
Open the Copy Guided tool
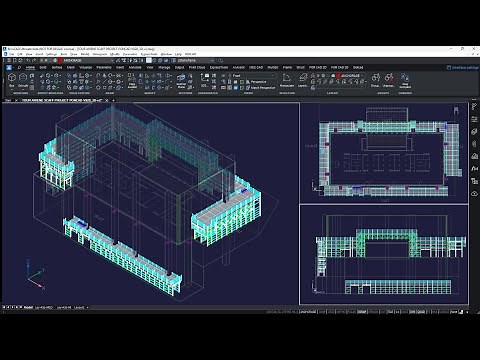point(132,80)
